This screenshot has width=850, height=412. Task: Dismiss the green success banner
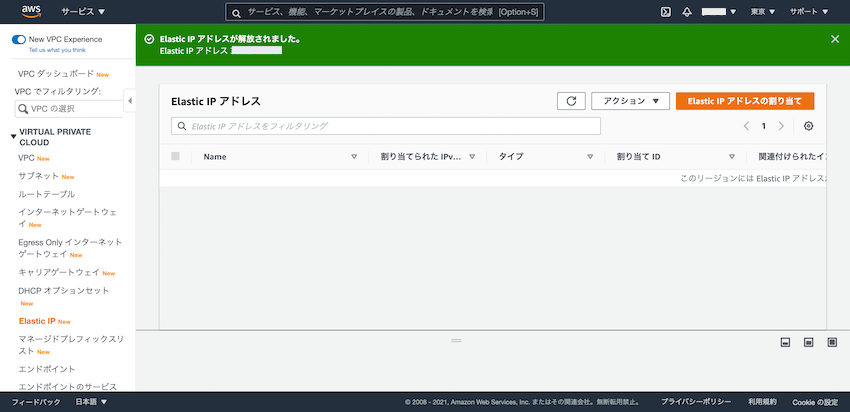click(835, 39)
